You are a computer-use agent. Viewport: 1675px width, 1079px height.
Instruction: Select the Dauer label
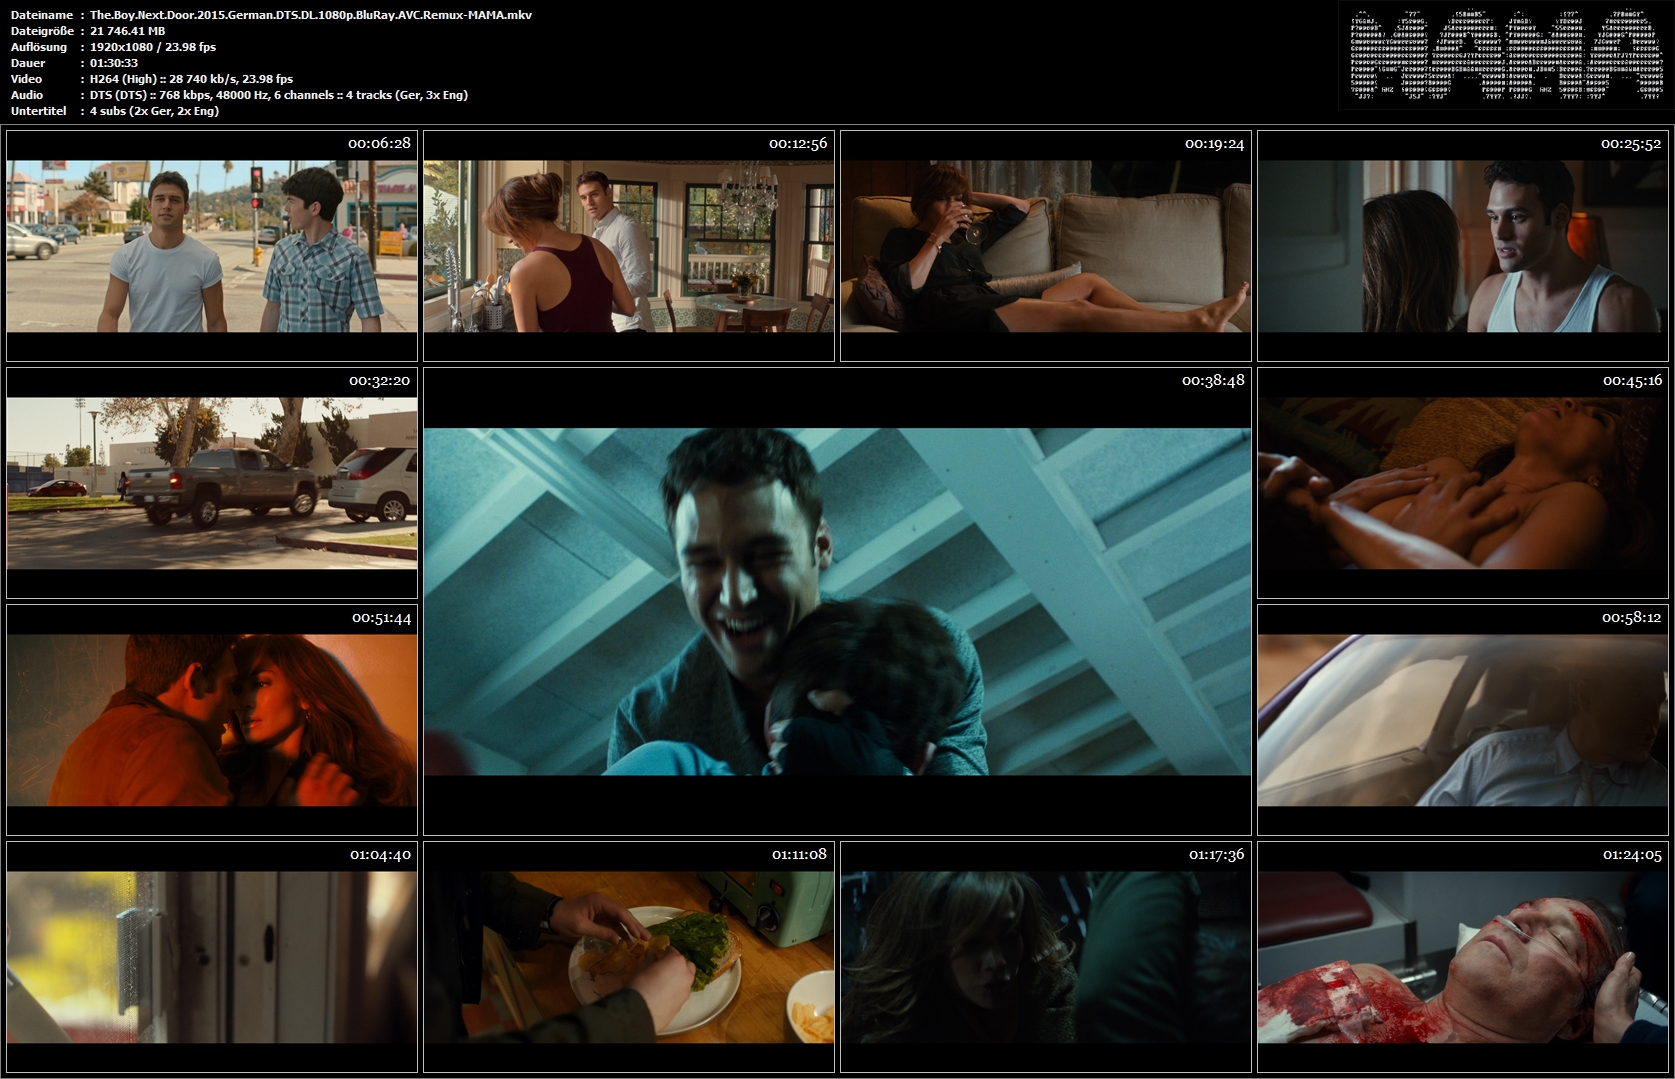click(x=27, y=63)
